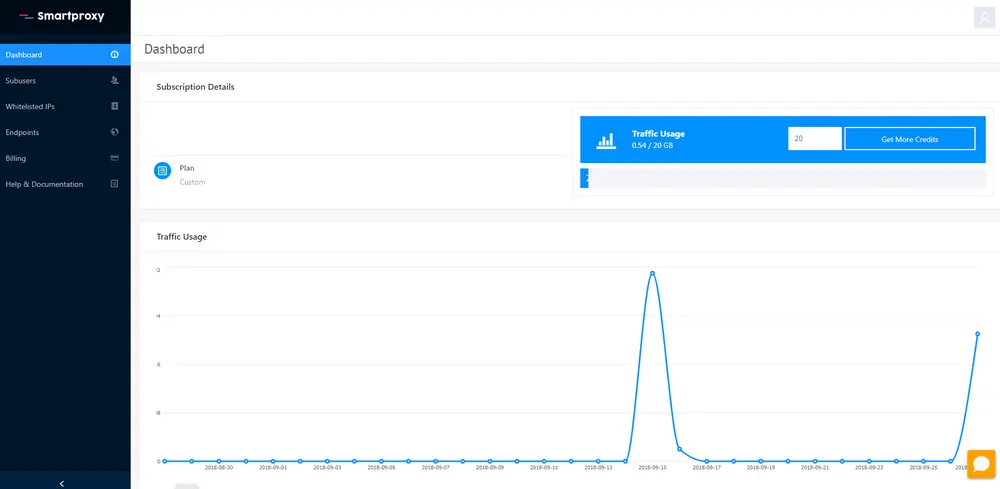The width and height of the screenshot is (1000, 489).
Task: Click the Endpoints globe icon
Action: click(x=115, y=132)
